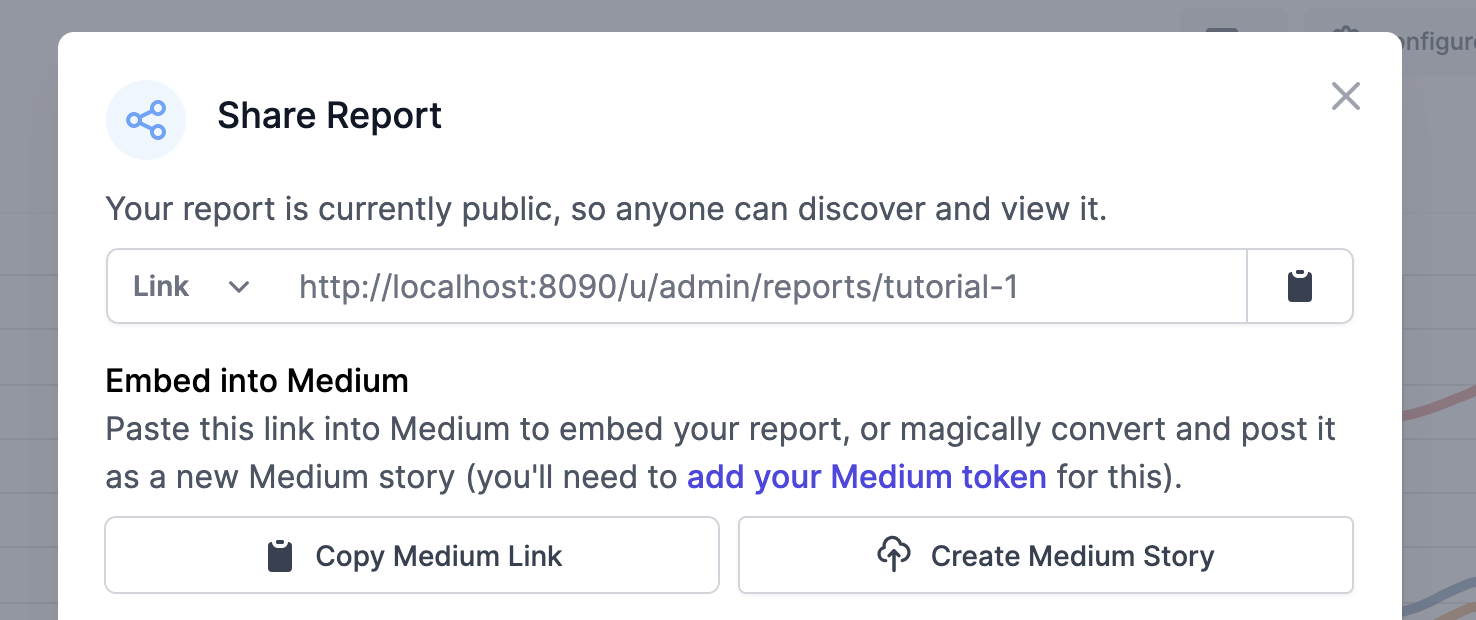Image resolution: width=1476 pixels, height=620 pixels.
Task: Click the Create Medium Story button
Action: (1045, 555)
